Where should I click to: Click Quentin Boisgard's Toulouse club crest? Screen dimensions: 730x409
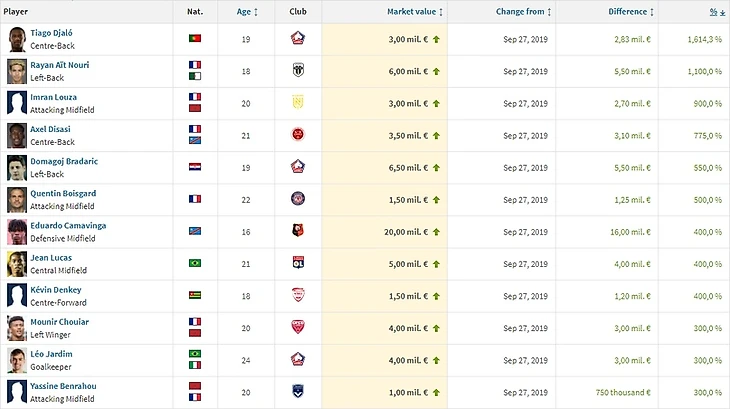click(x=297, y=199)
